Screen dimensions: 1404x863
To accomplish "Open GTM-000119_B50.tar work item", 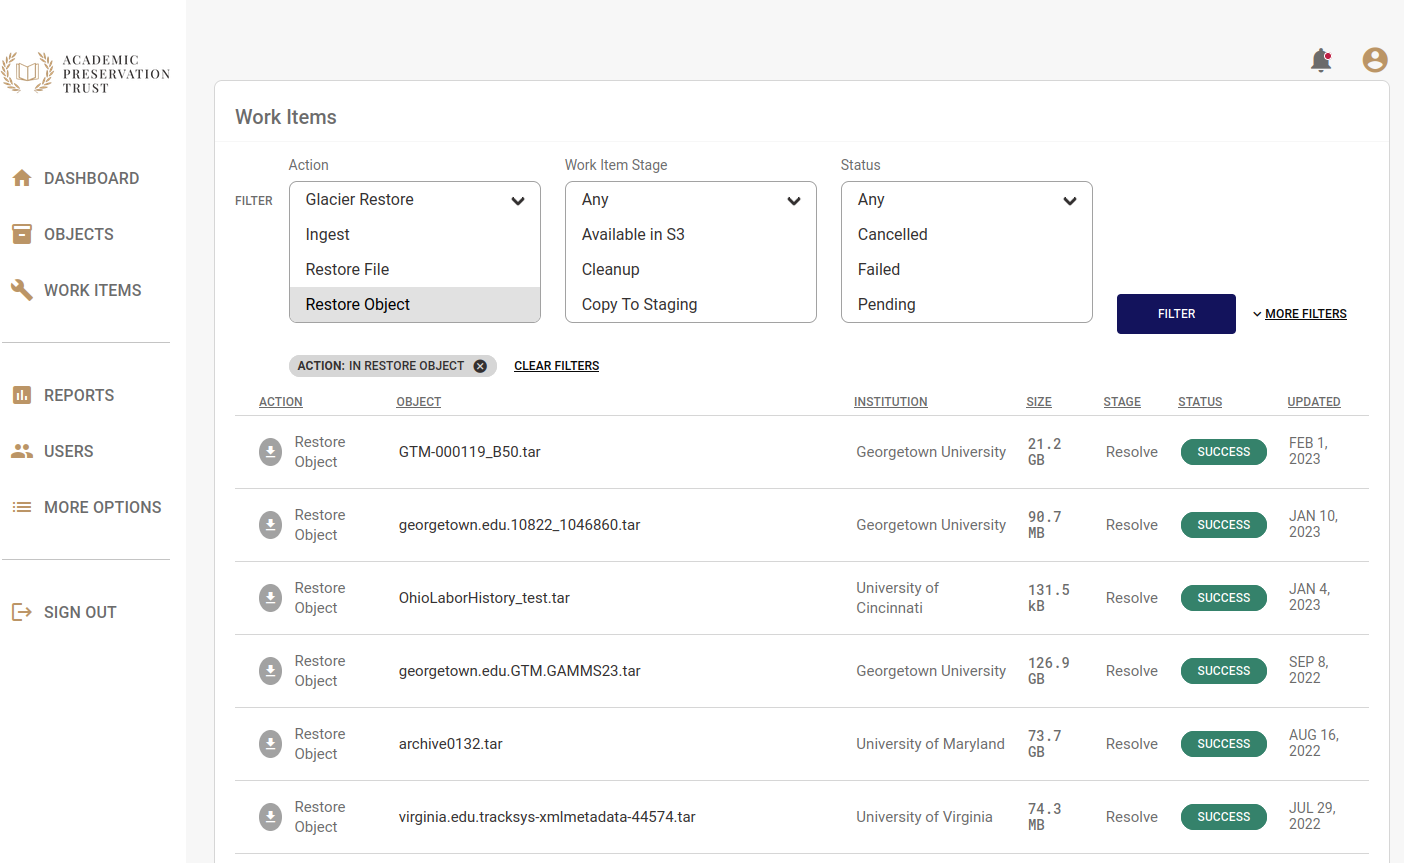I will point(470,452).
